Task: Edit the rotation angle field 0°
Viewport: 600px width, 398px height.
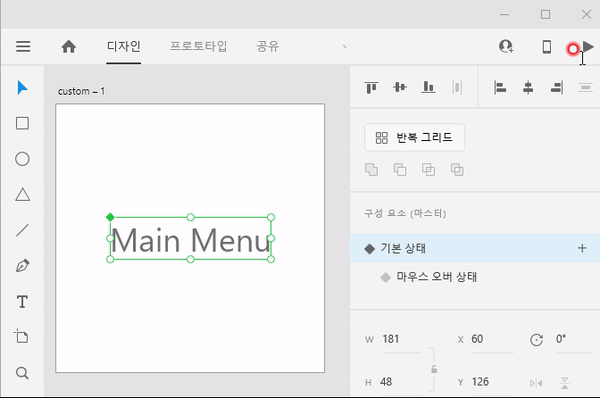Action: click(x=573, y=339)
